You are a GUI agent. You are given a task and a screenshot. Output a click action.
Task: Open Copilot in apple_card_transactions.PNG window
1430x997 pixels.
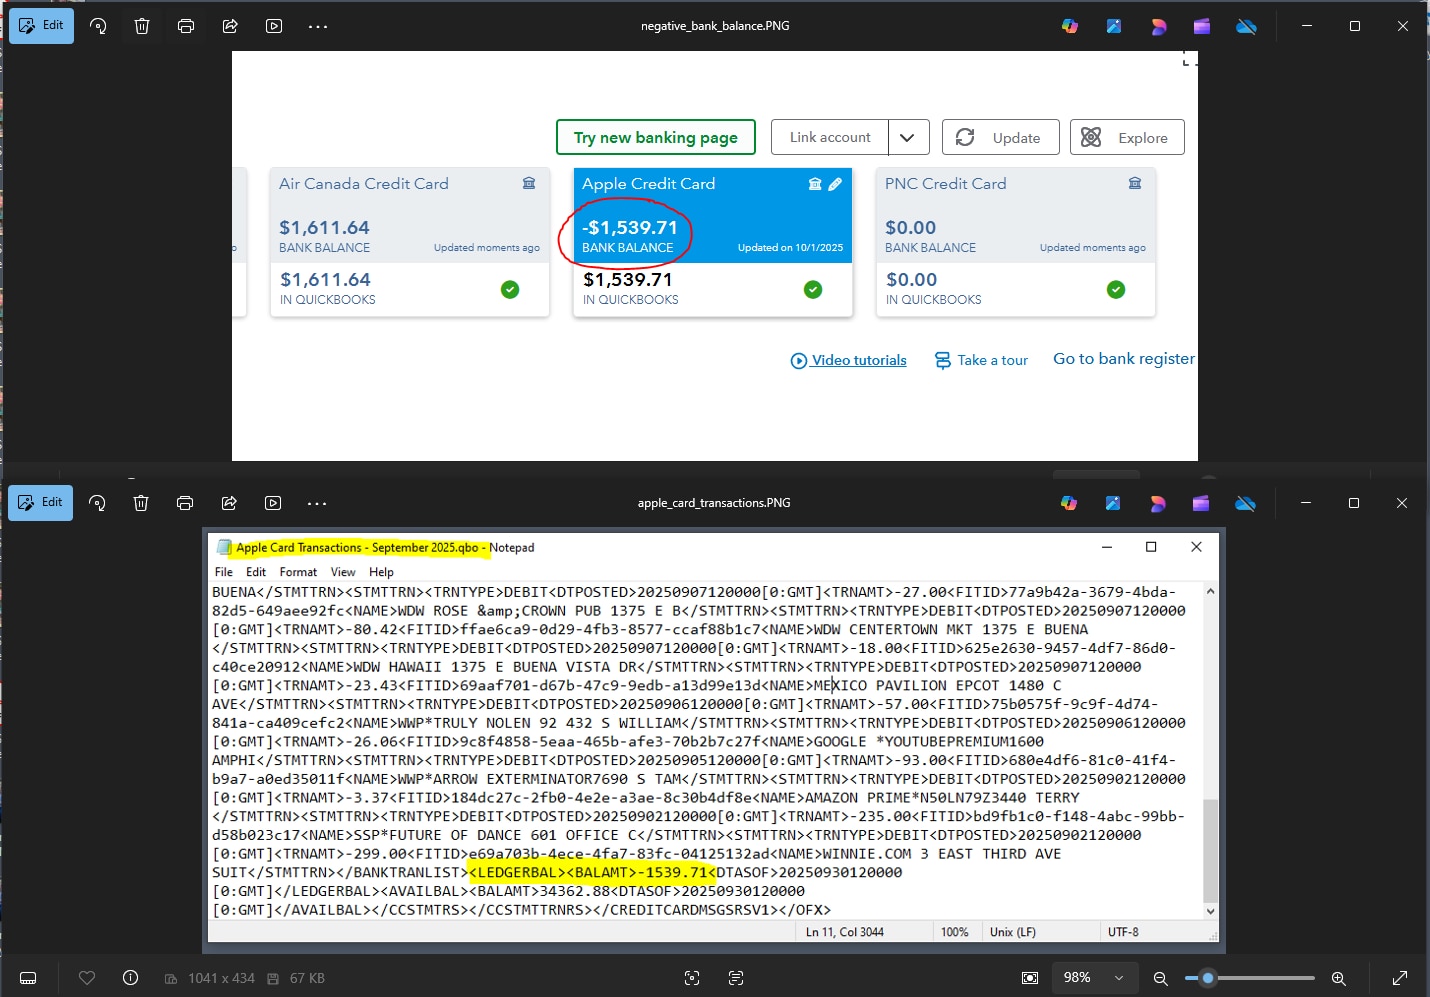[1069, 503]
